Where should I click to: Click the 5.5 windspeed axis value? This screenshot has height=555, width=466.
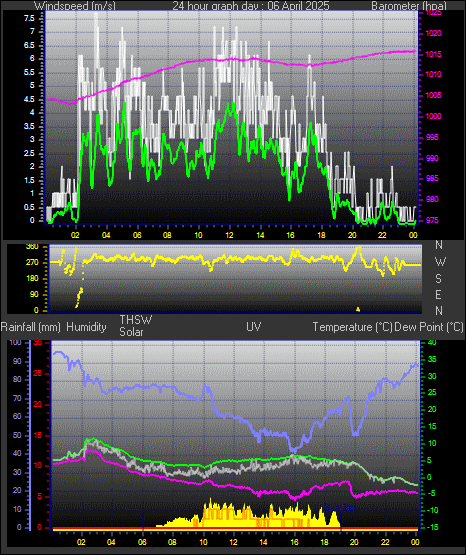29,72
